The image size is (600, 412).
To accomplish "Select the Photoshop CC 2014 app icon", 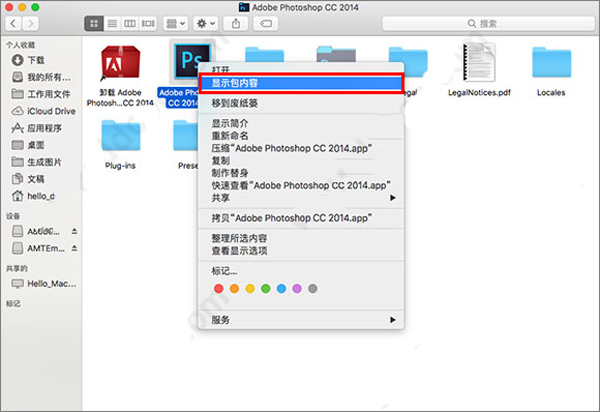I will tap(191, 61).
